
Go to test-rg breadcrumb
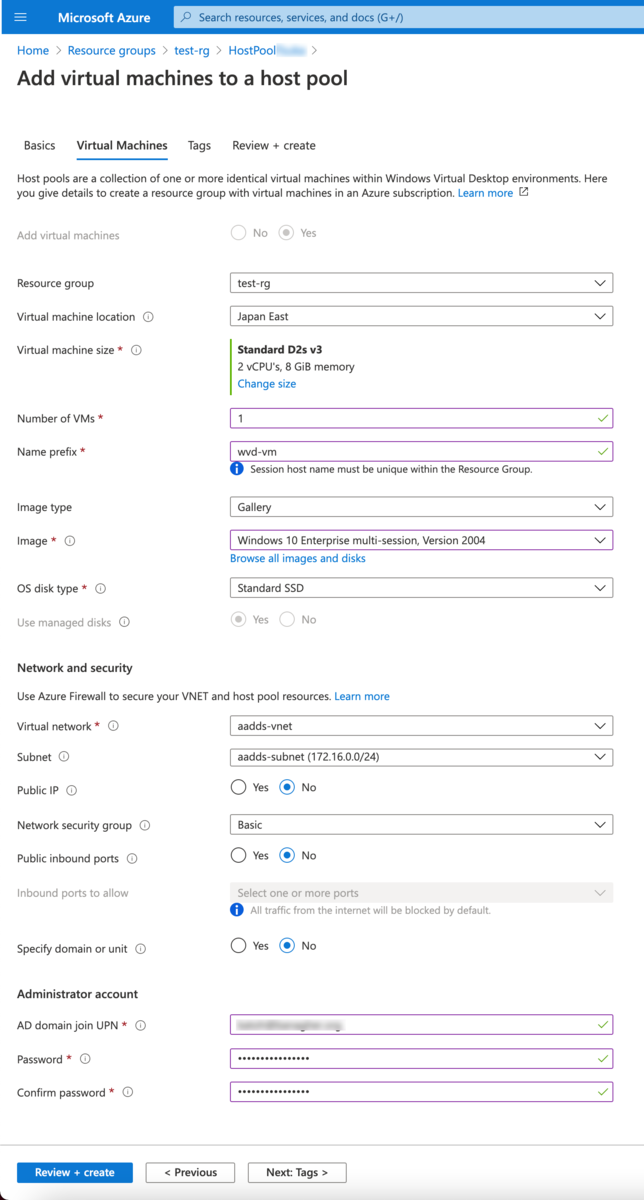192,50
